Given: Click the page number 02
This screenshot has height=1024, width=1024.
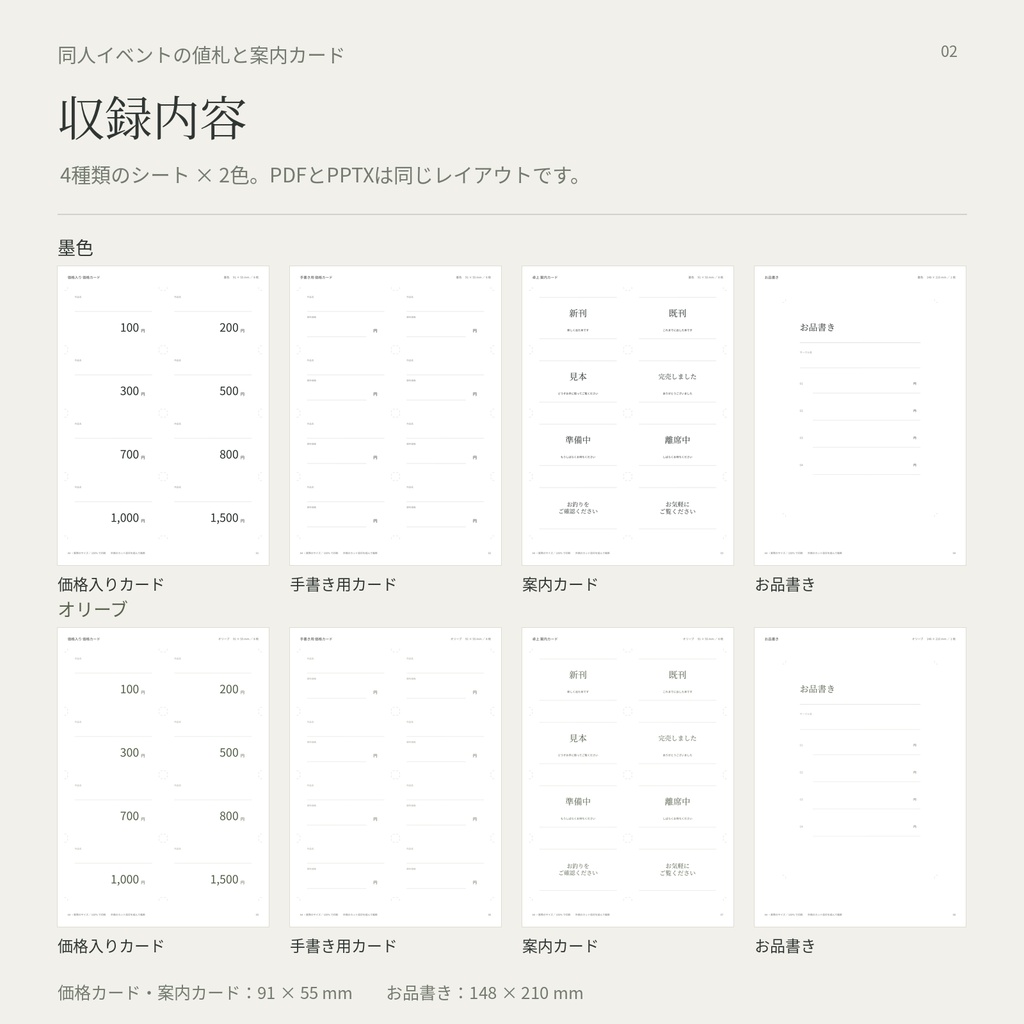Looking at the screenshot, I should pyautogui.click(x=948, y=52).
